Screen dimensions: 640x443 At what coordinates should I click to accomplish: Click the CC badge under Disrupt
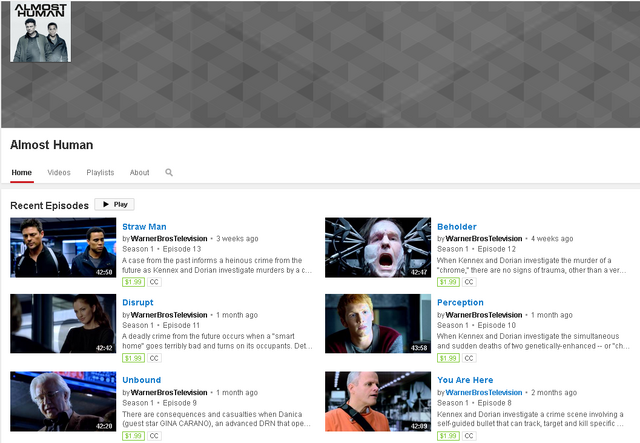(154, 358)
